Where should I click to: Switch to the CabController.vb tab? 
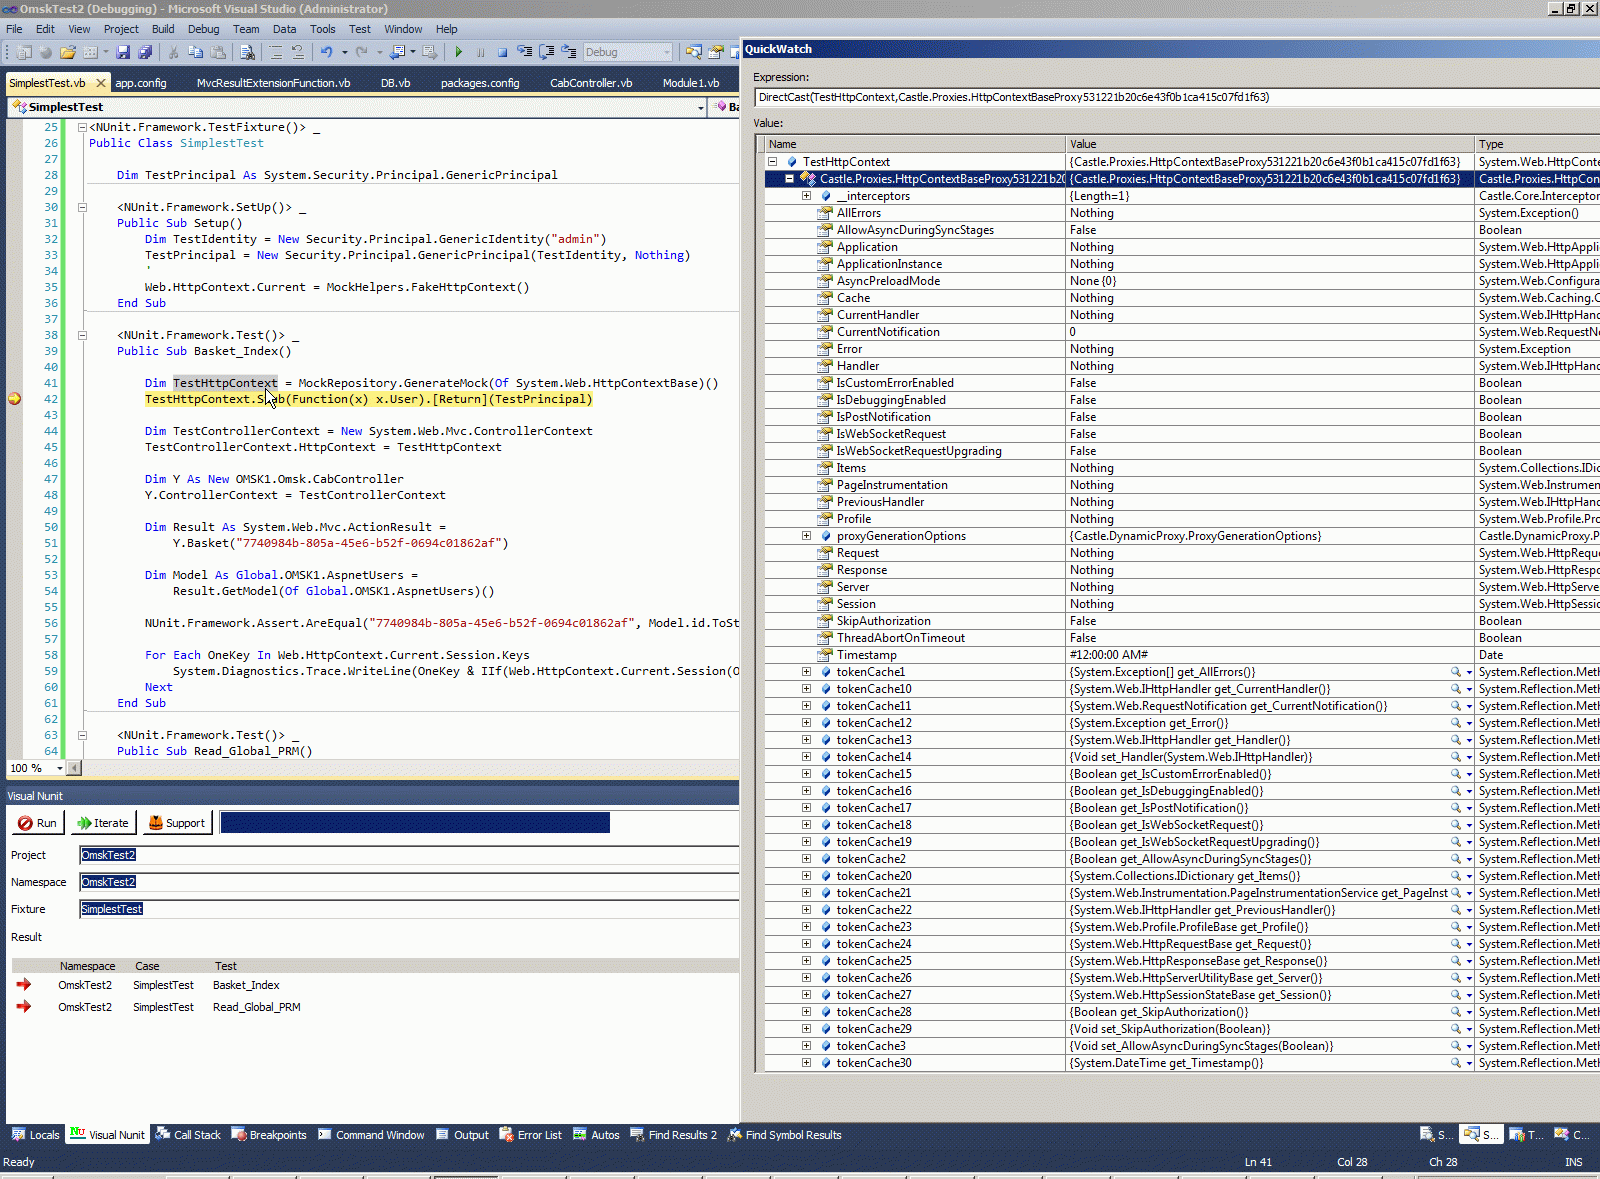590,83
